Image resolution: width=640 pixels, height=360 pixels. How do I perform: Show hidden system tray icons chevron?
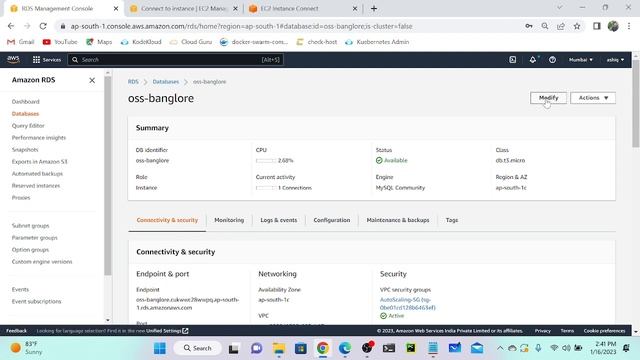pos(500,348)
